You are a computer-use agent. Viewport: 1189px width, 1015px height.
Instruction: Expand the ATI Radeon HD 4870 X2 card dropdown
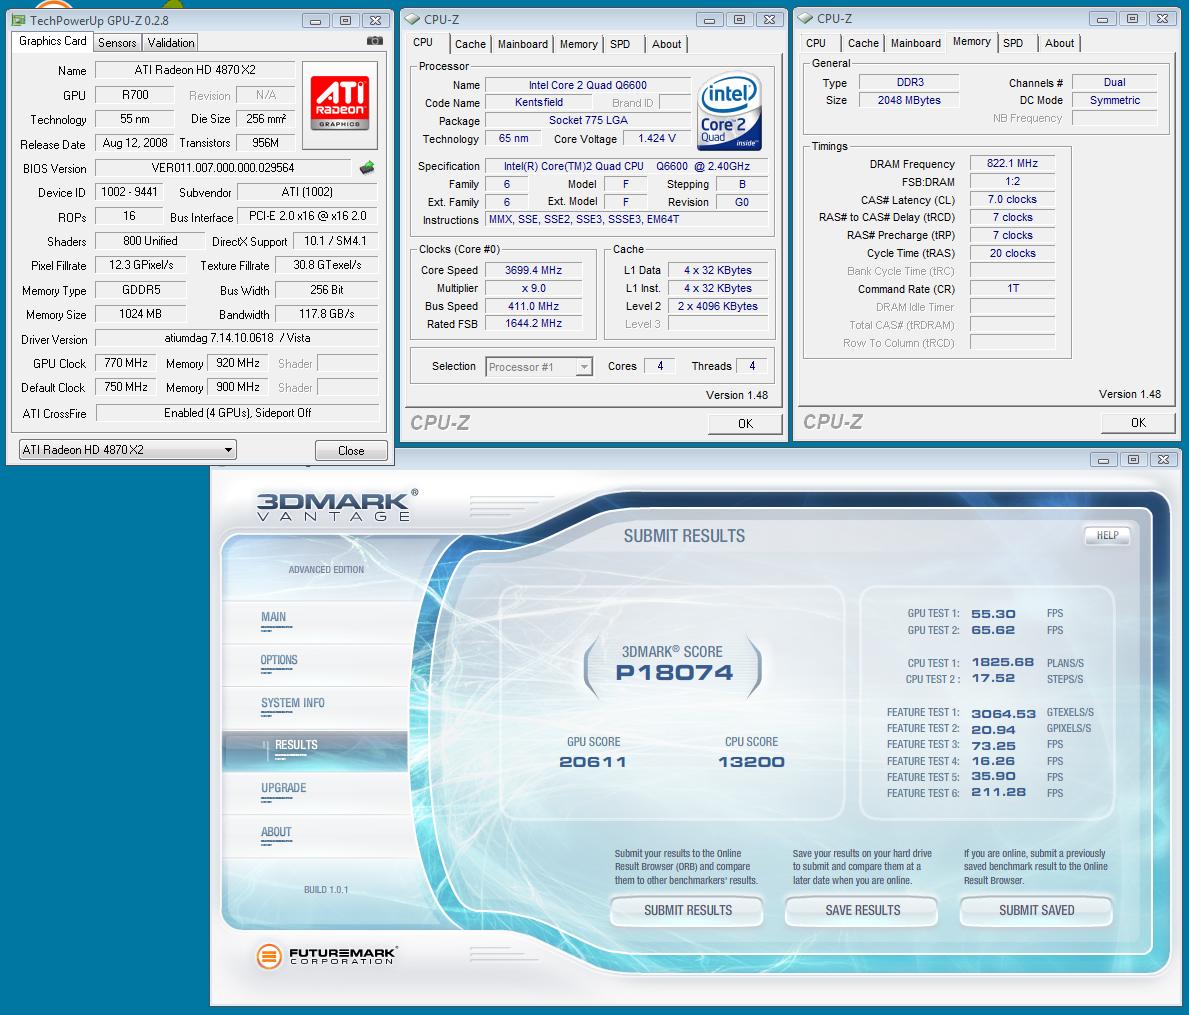click(x=127, y=450)
